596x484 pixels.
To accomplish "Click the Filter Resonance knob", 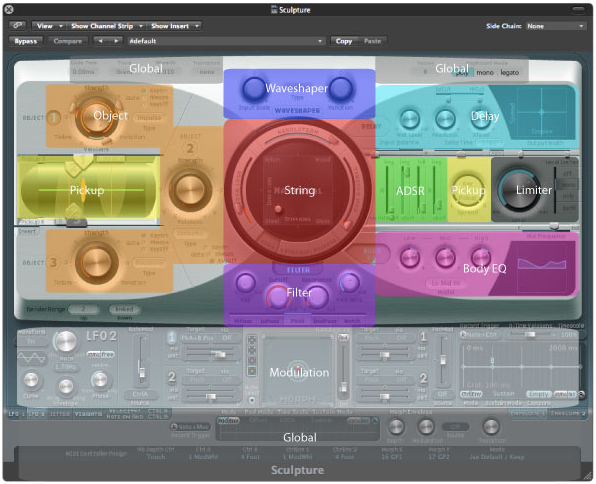I will coord(317,297).
